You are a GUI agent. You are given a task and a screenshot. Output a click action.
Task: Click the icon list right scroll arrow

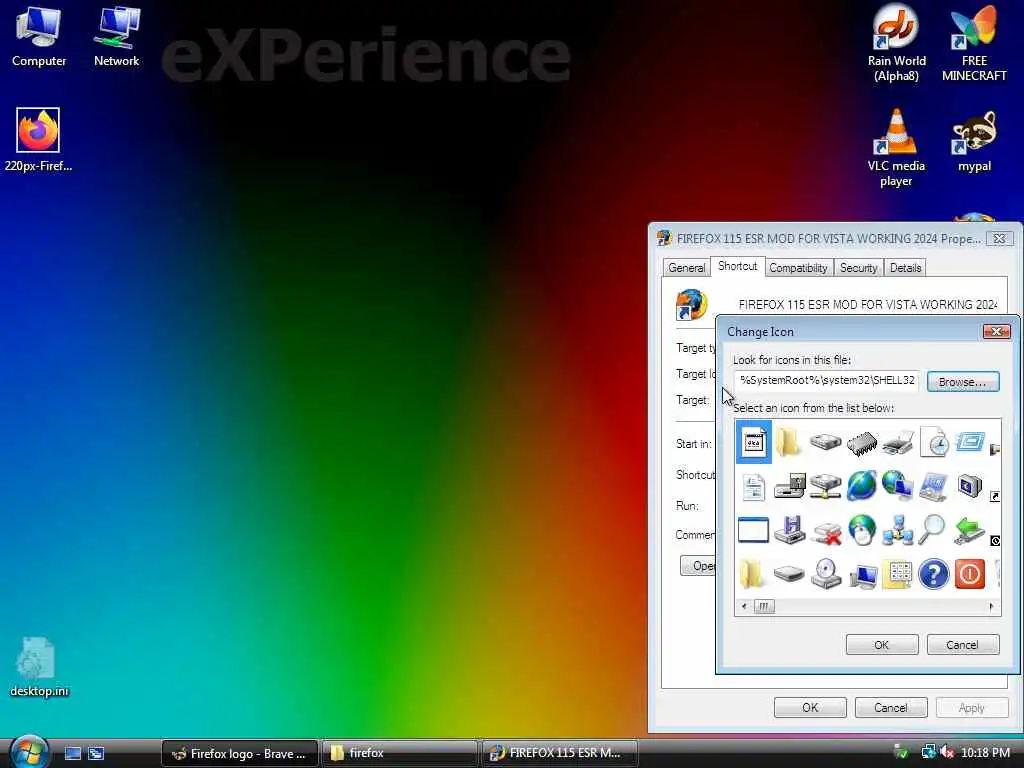pos(991,607)
